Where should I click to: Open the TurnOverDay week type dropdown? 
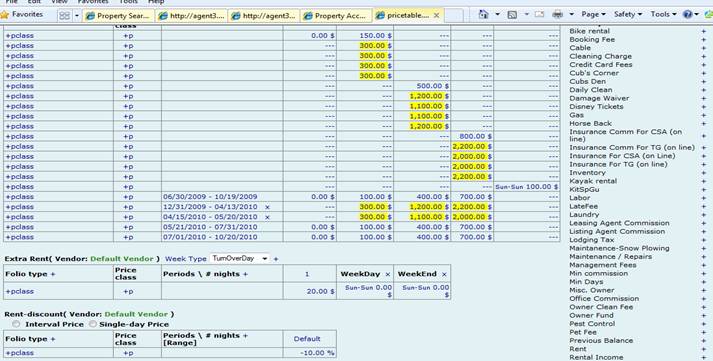[x=240, y=258]
